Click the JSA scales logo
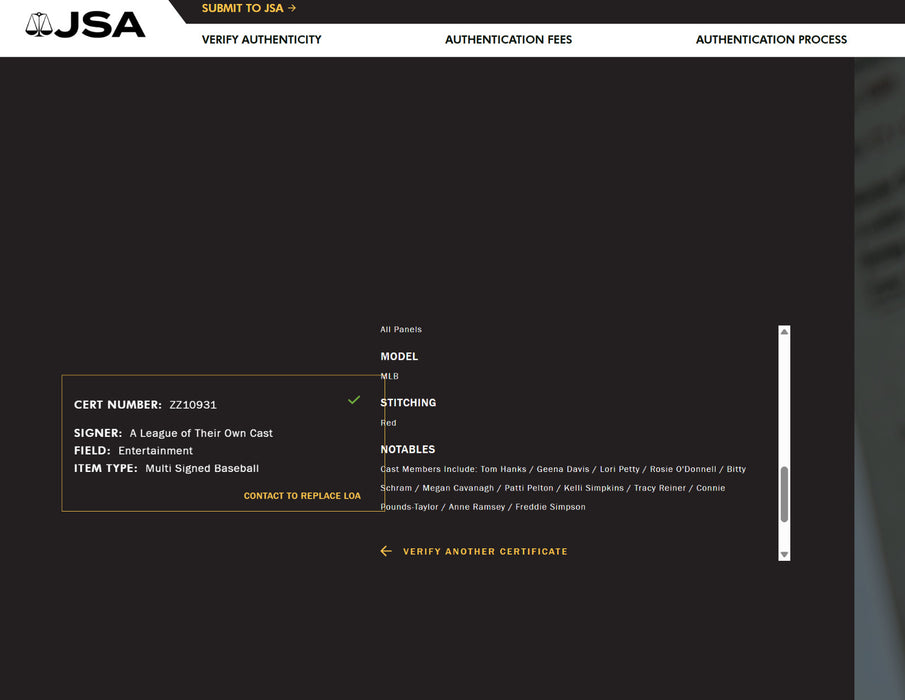The image size is (905, 700). coord(85,25)
